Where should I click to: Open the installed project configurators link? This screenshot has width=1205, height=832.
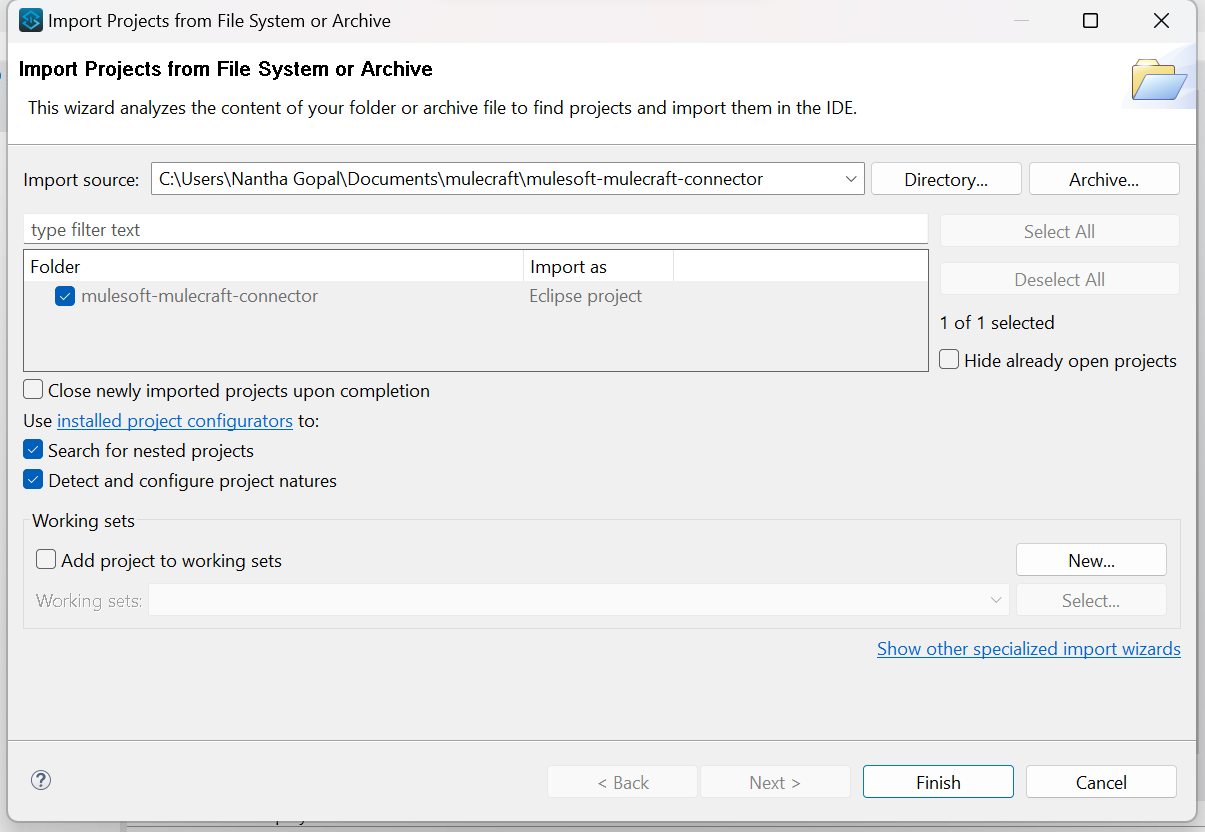click(x=175, y=421)
